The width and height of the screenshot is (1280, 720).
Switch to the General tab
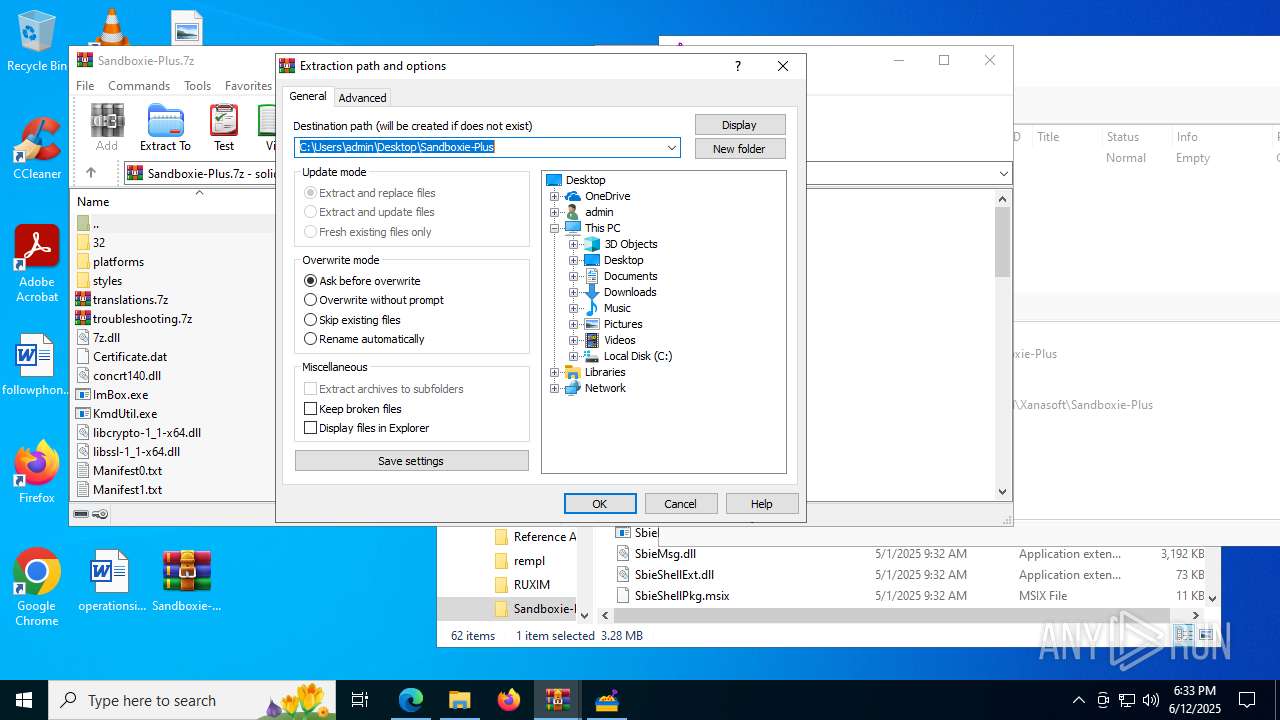pos(308,96)
